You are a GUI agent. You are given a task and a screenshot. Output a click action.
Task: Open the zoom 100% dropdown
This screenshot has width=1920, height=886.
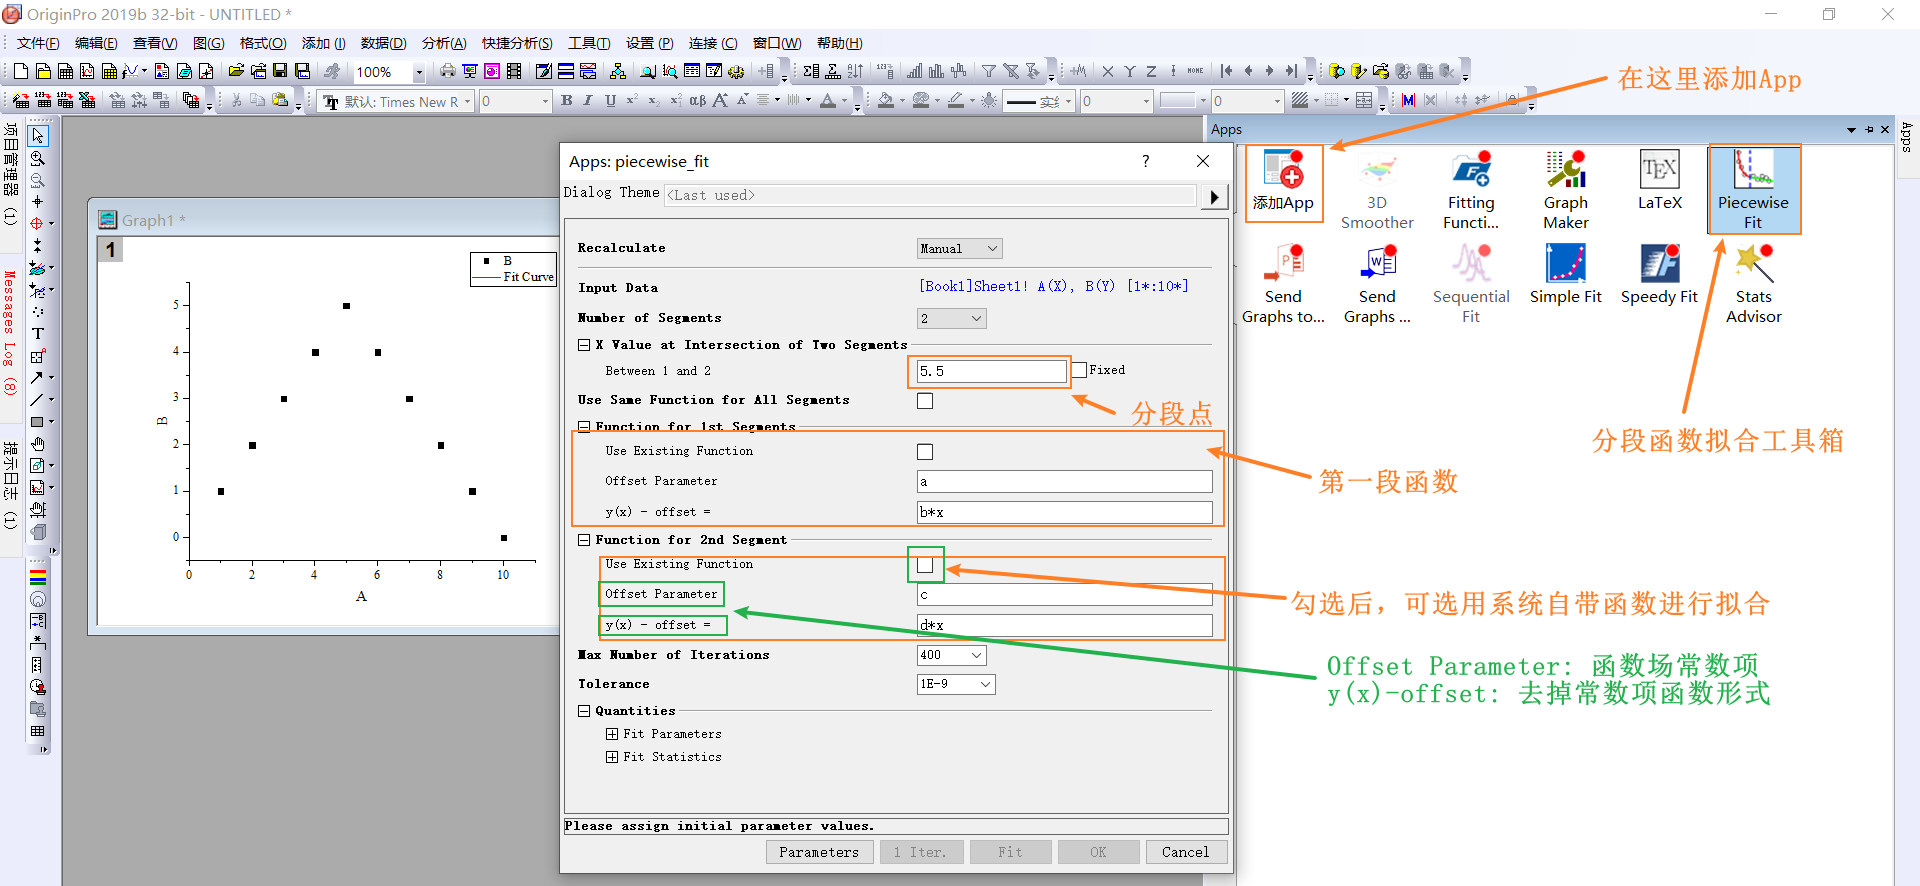click(x=419, y=72)
